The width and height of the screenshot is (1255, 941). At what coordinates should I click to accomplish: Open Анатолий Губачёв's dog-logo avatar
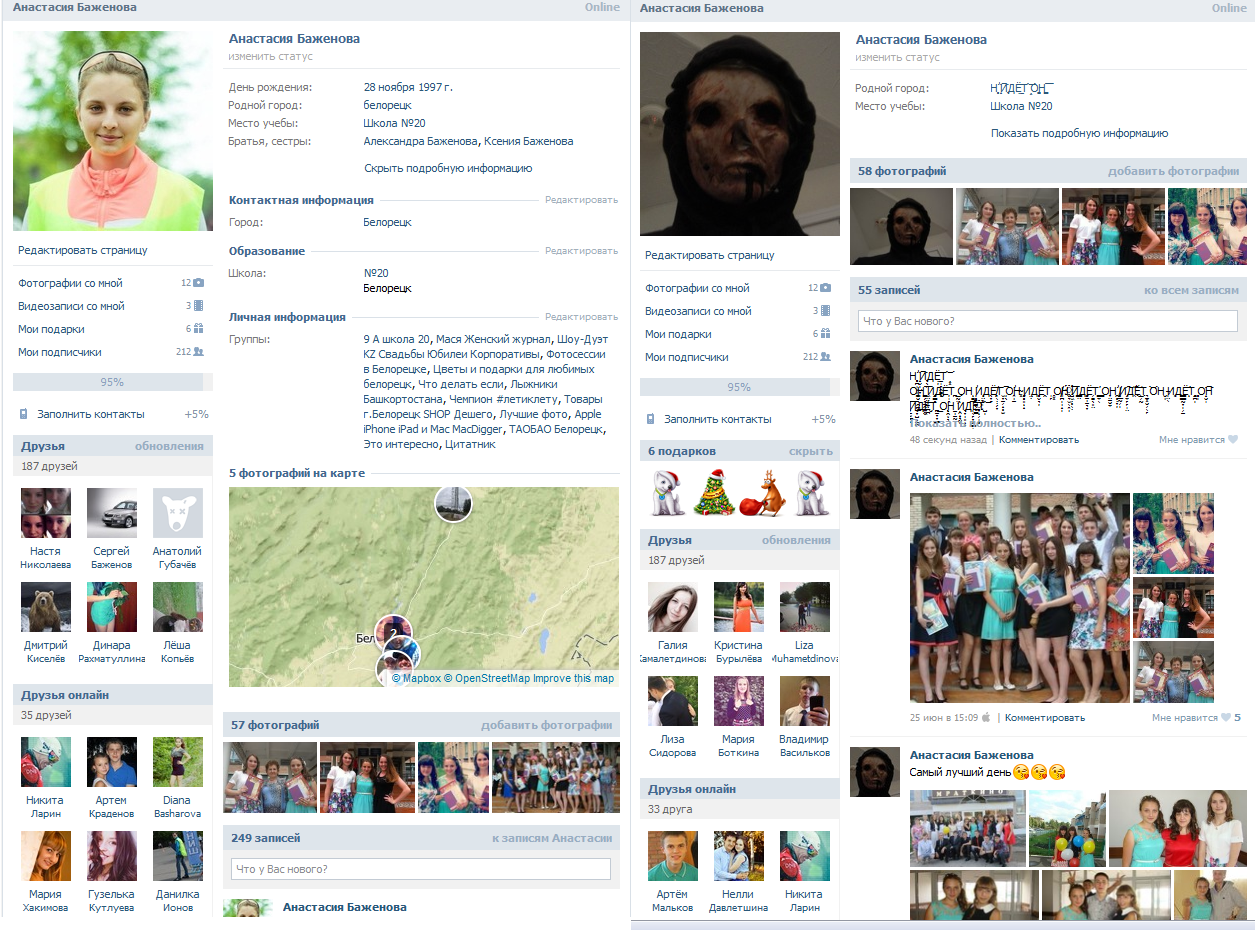(178, 513)
